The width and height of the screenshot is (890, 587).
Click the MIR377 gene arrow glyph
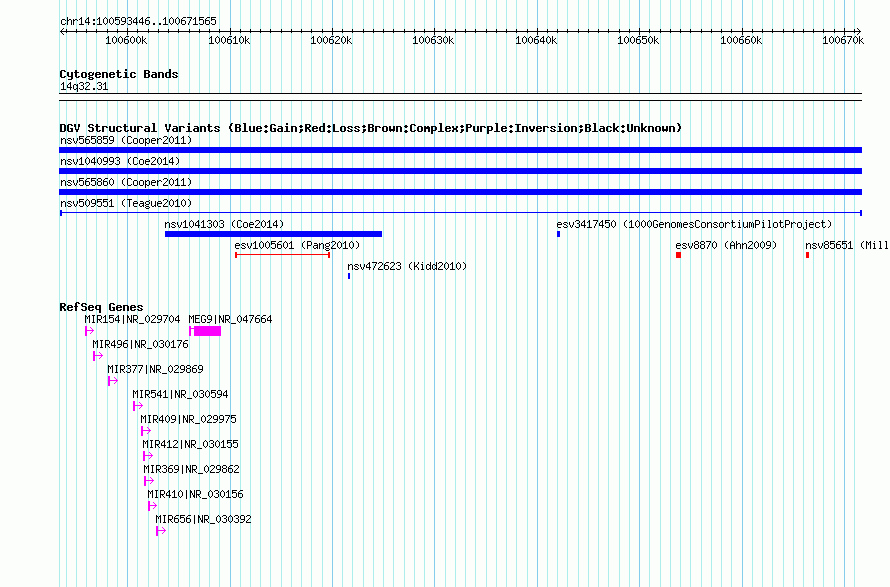112,381
